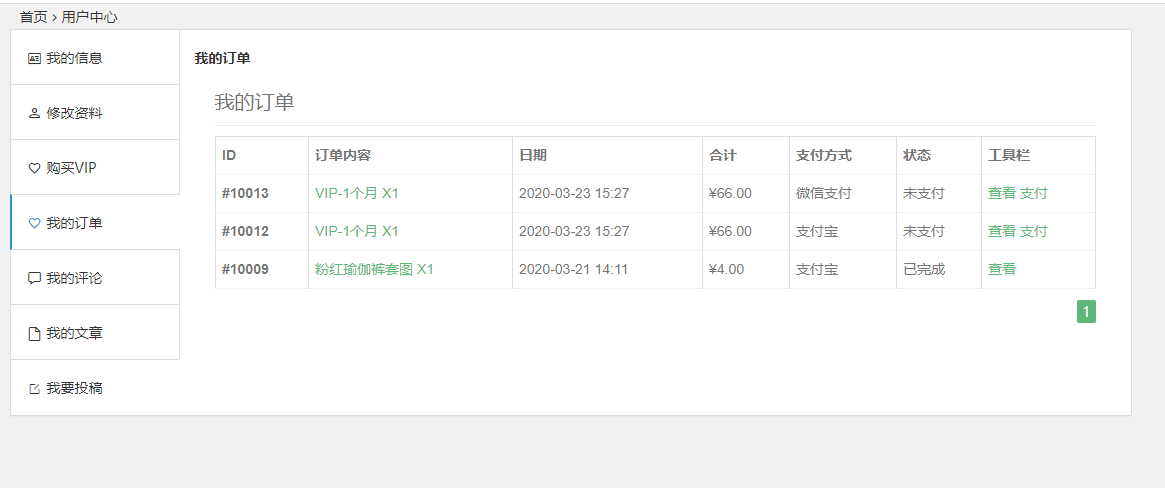This screenshot has height=488, width=1165.
Task: Select the 修改资料 sidebar menu item
Action: [x=74, y=113]
